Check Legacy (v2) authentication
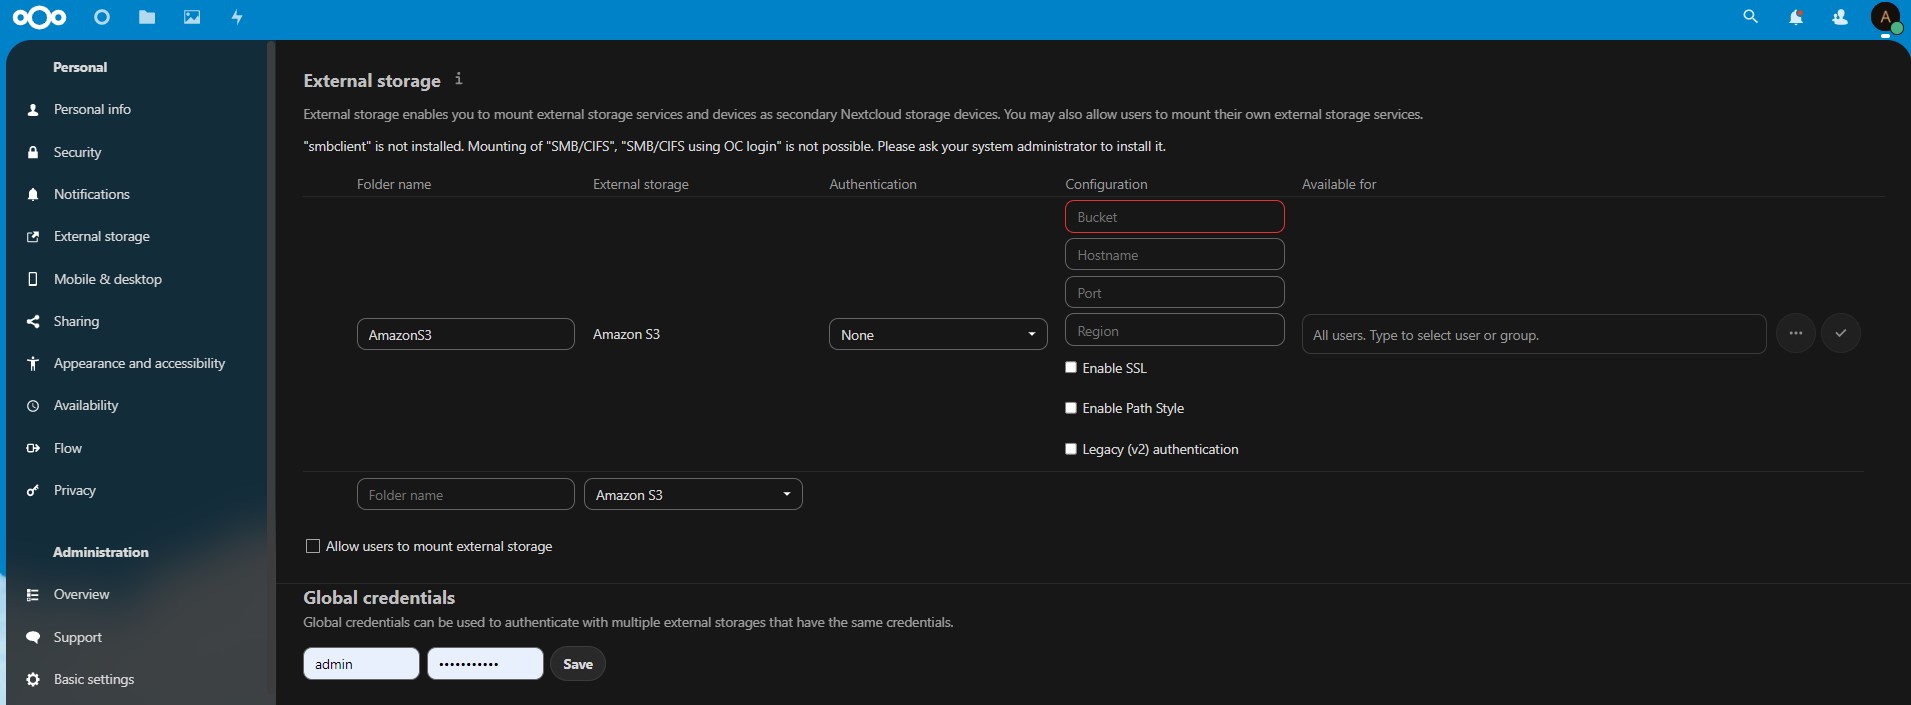 tap(1071, 449)
